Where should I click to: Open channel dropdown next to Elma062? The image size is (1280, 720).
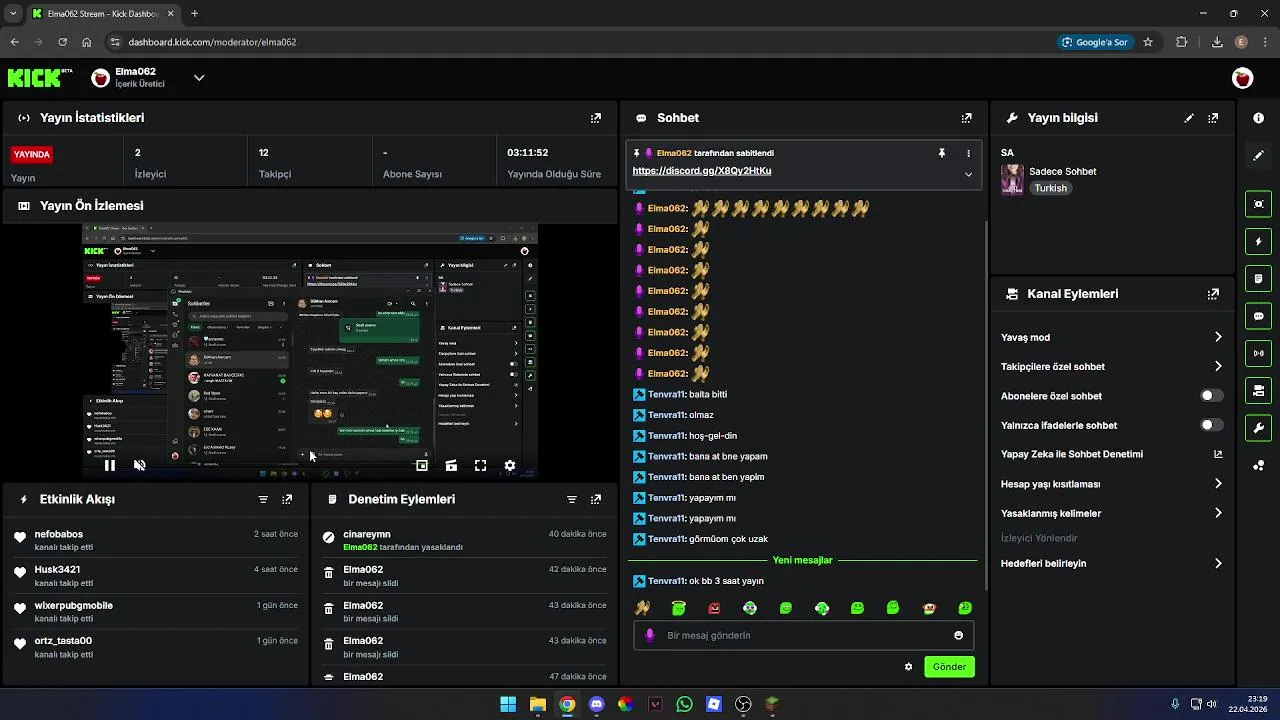pyautogui.click(x=199, y=78)
